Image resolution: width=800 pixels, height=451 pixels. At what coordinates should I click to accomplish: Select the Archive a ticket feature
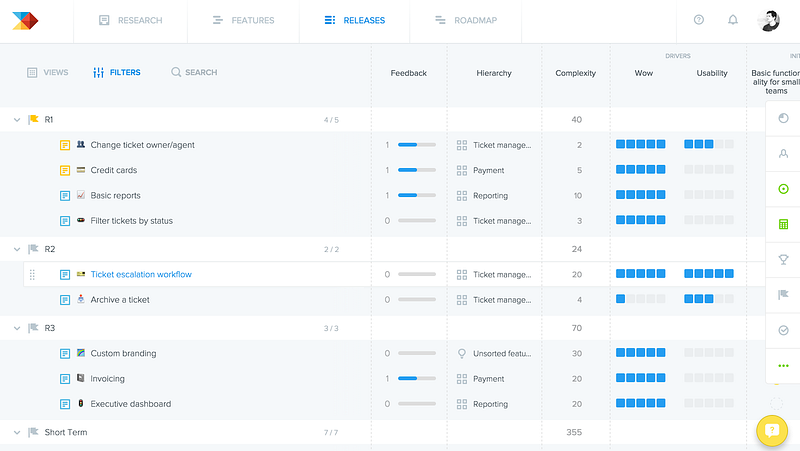(120, 300)
